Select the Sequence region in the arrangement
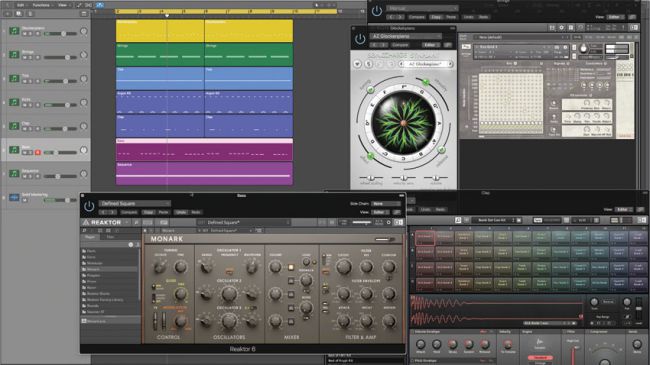The width and height of the screenshot is (650, 365). point(204,173)
